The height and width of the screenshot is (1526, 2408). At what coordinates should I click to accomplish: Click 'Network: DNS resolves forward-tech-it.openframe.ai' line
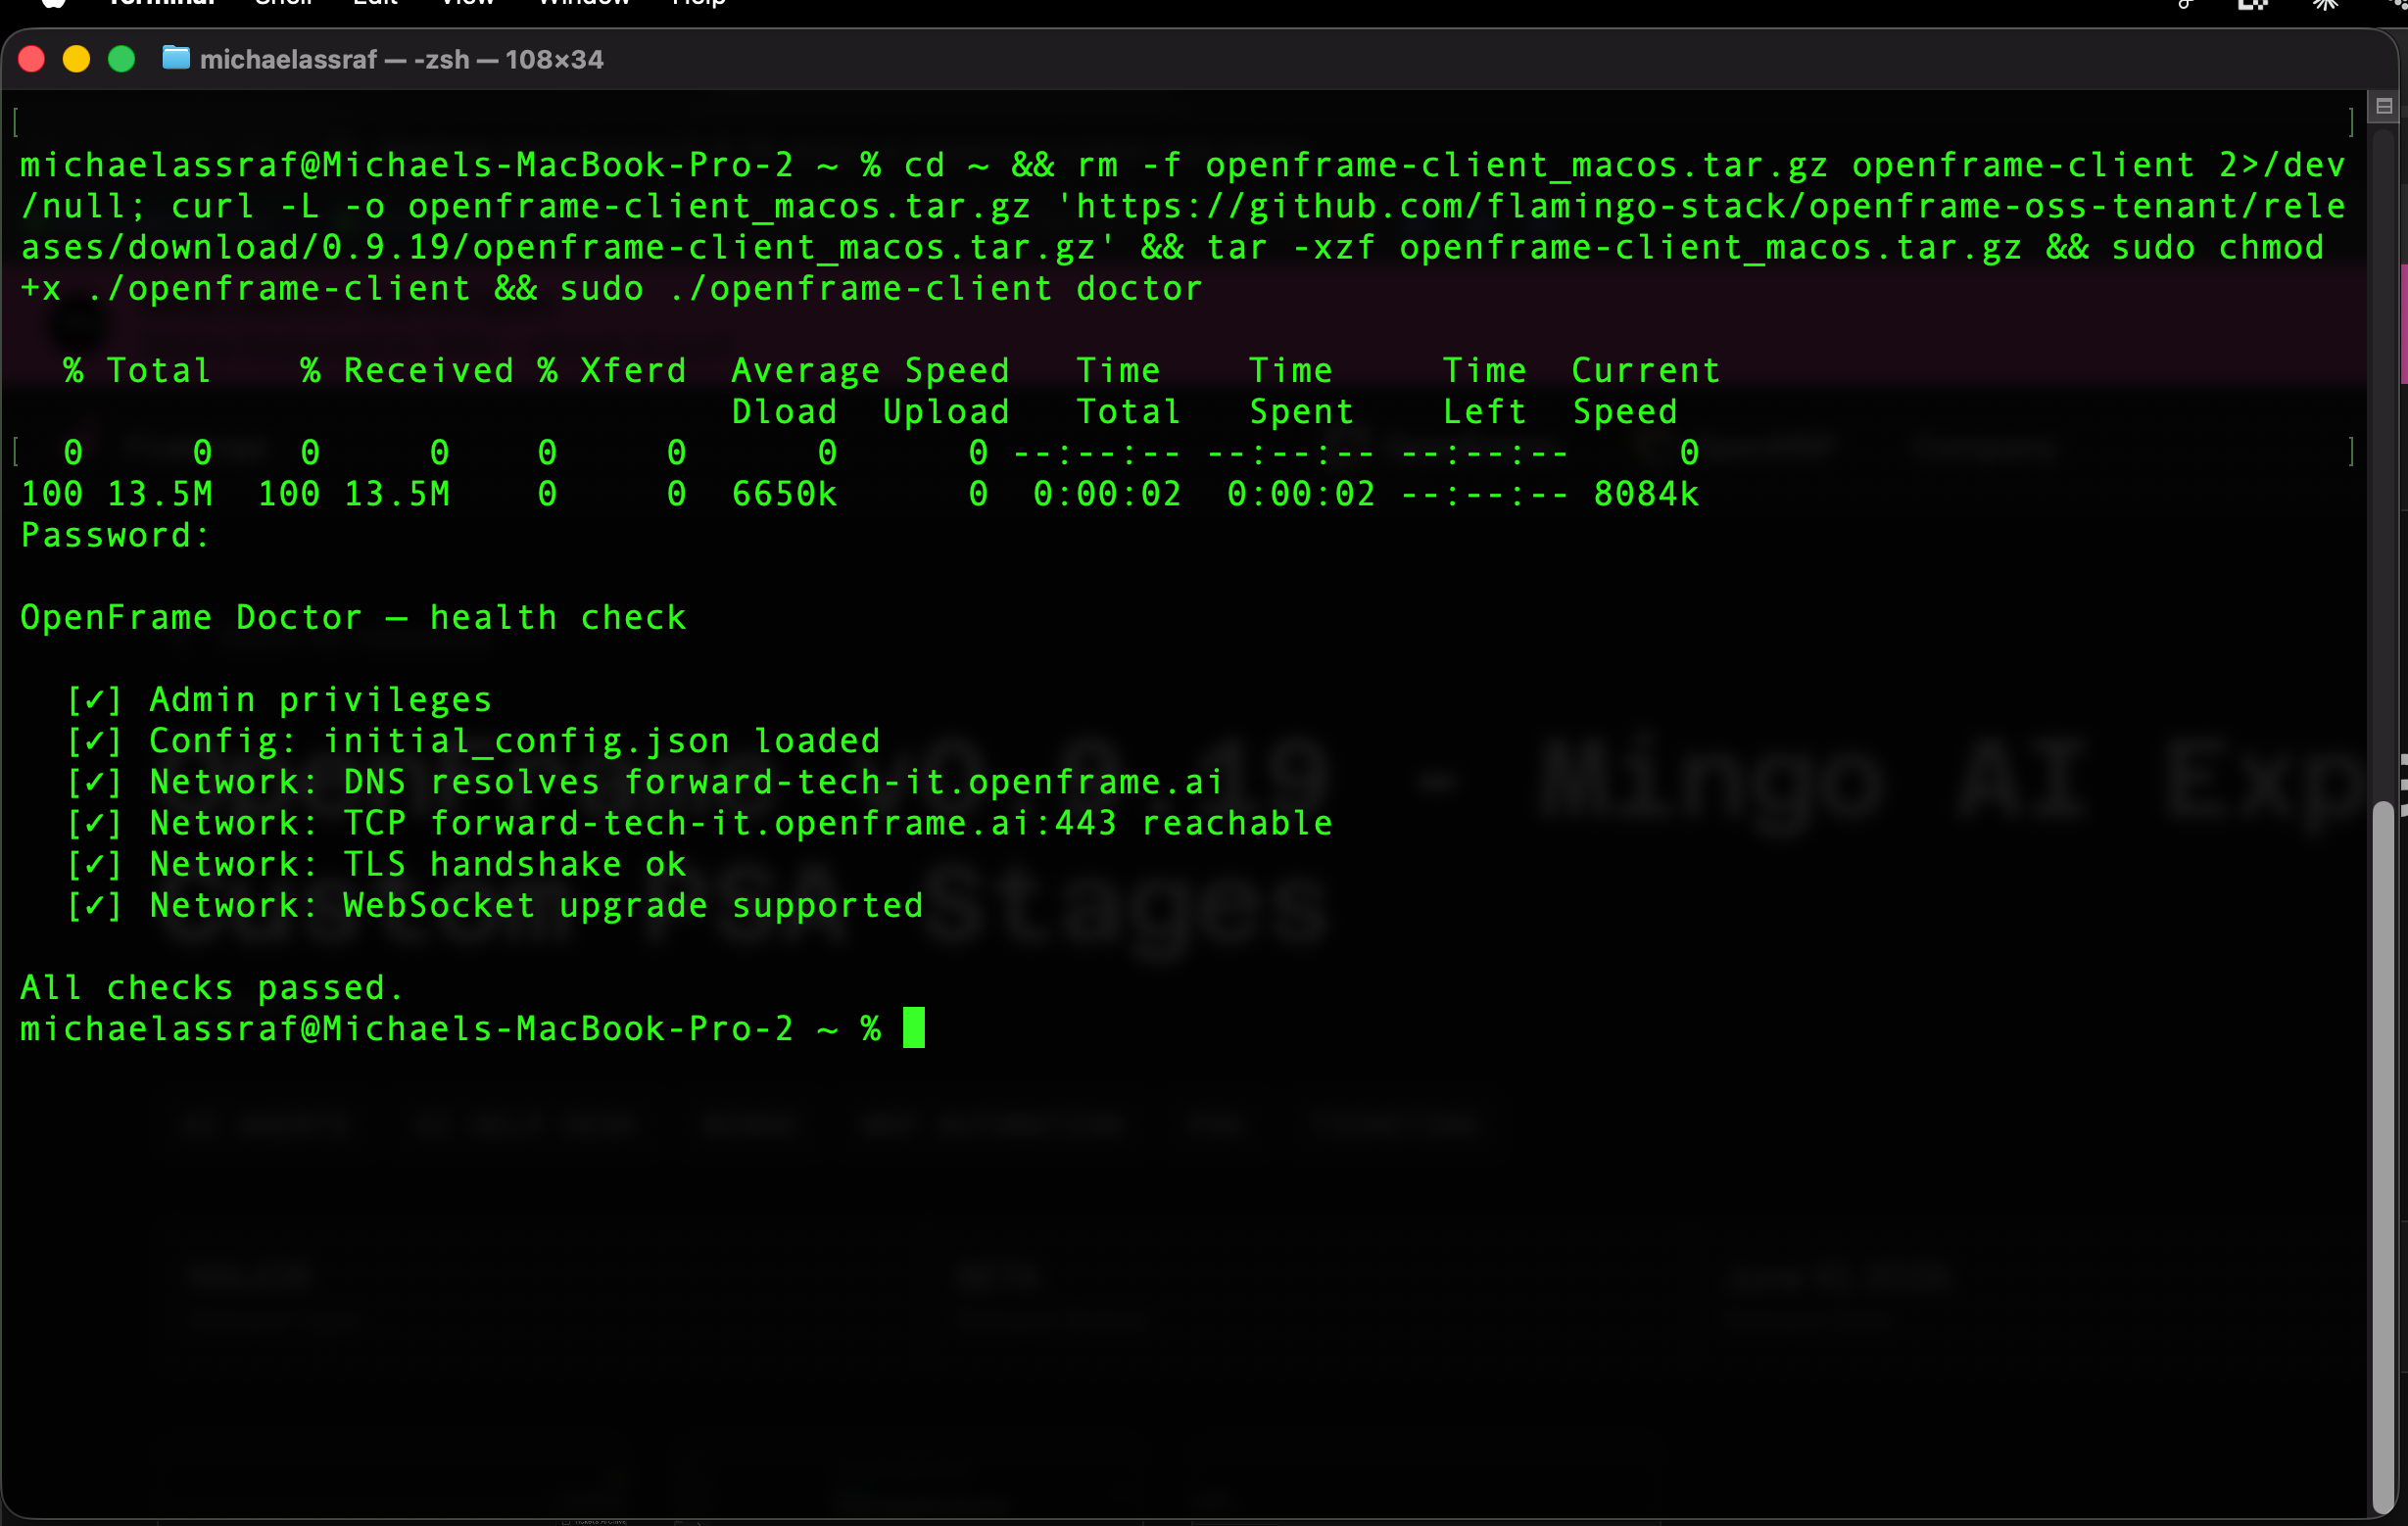686,781
